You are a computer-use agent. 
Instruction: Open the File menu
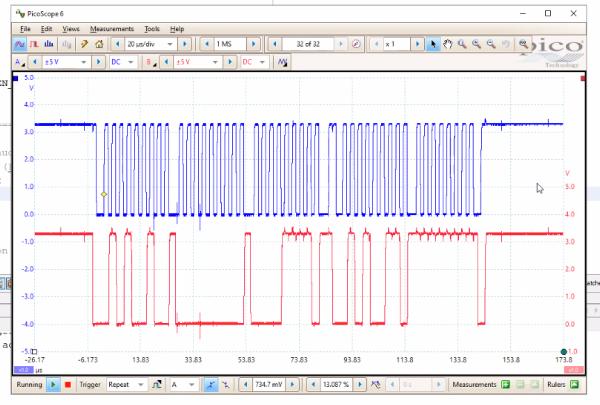coord(25,29)
